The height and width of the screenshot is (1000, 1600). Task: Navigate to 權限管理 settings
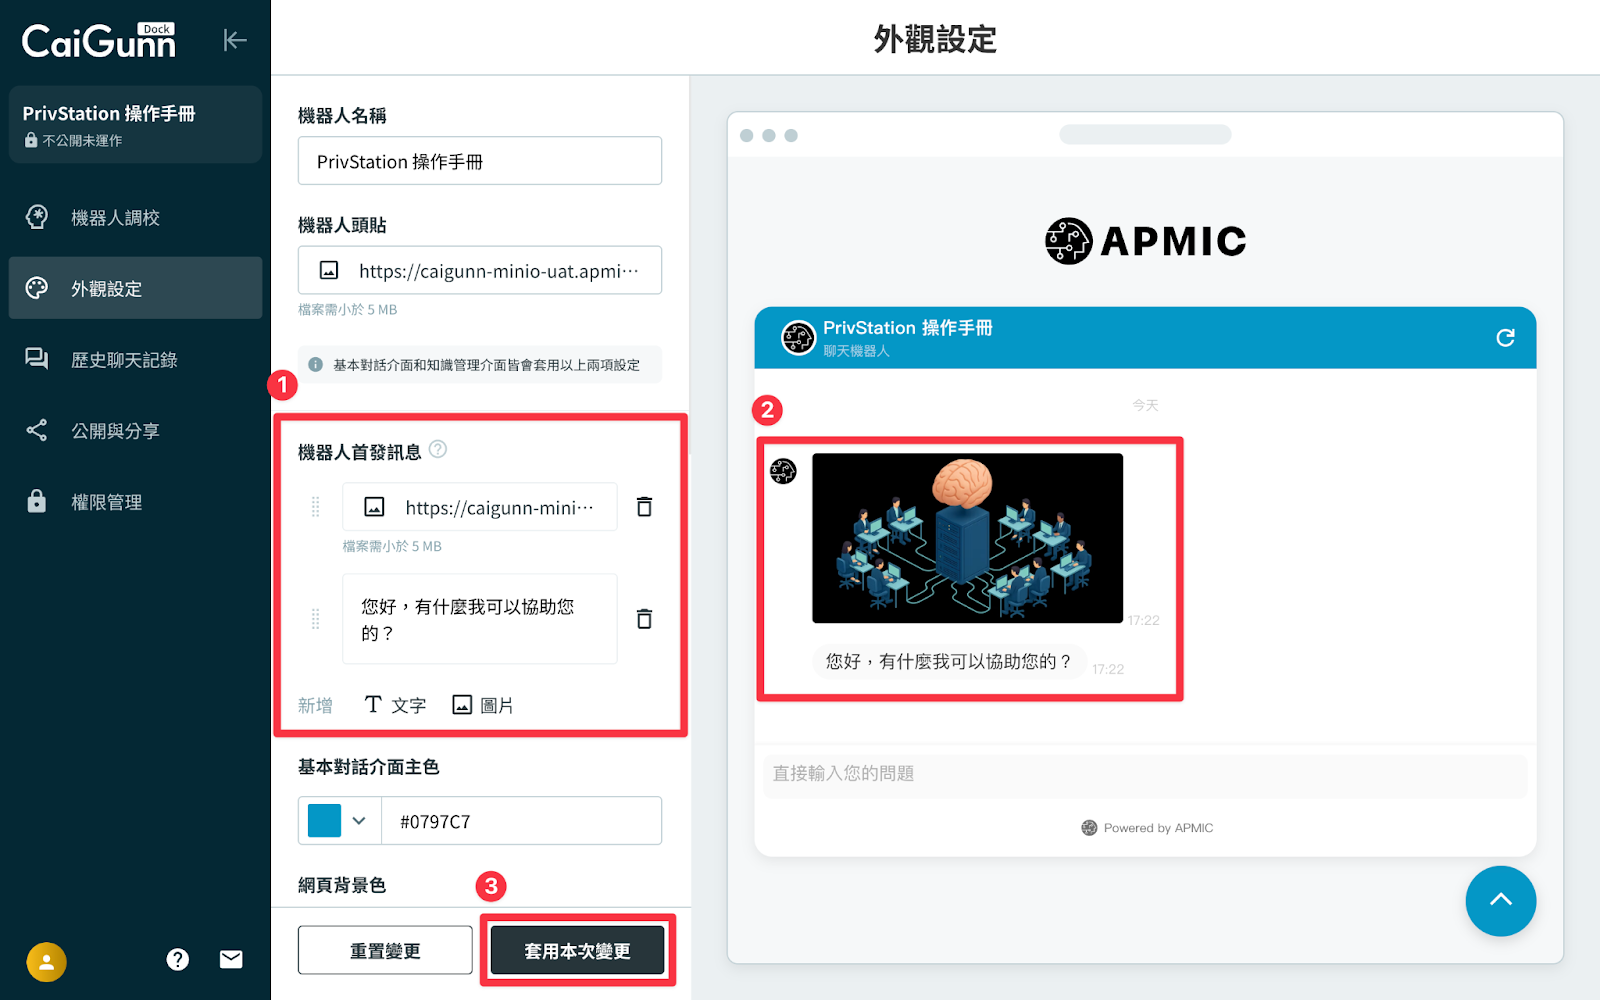click(x=106, y=502)
